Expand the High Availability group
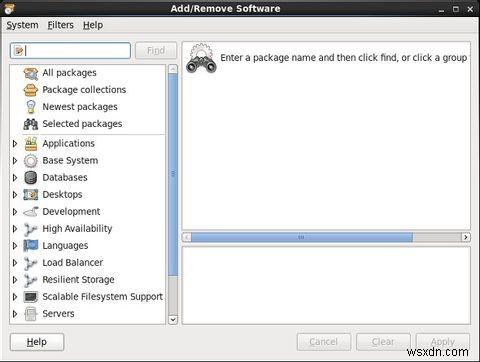Image resolution: width=480 pixels, height=362 pixels. [x=15, y=229]
